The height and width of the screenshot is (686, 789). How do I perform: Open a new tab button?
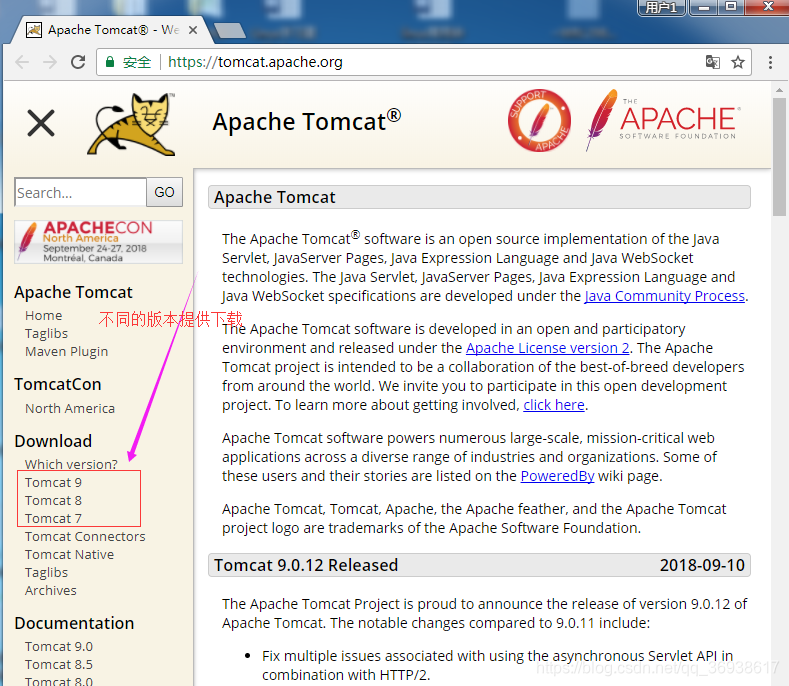229,30
